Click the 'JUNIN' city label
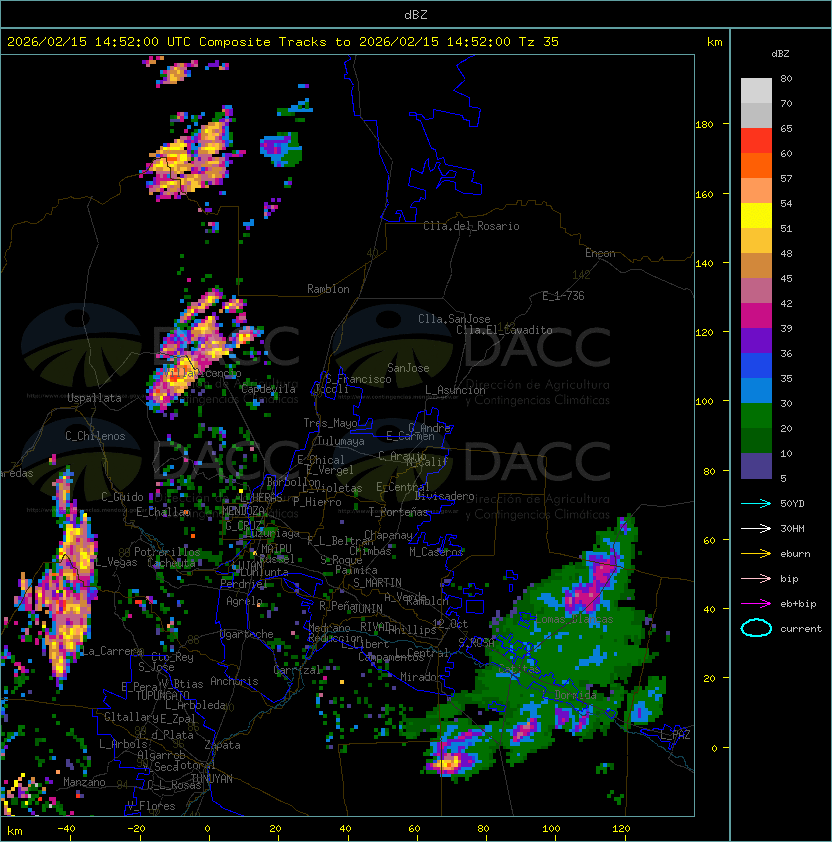Screen dimensions: 832x842 [x=367, y=608]
